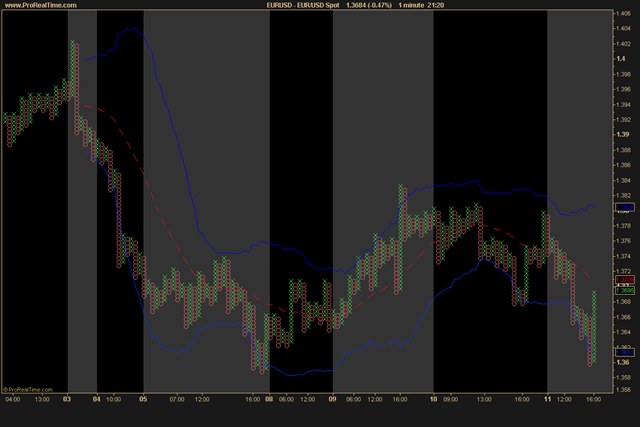
Task: Click the 04:00 time axis label
Action: (13, 399)
